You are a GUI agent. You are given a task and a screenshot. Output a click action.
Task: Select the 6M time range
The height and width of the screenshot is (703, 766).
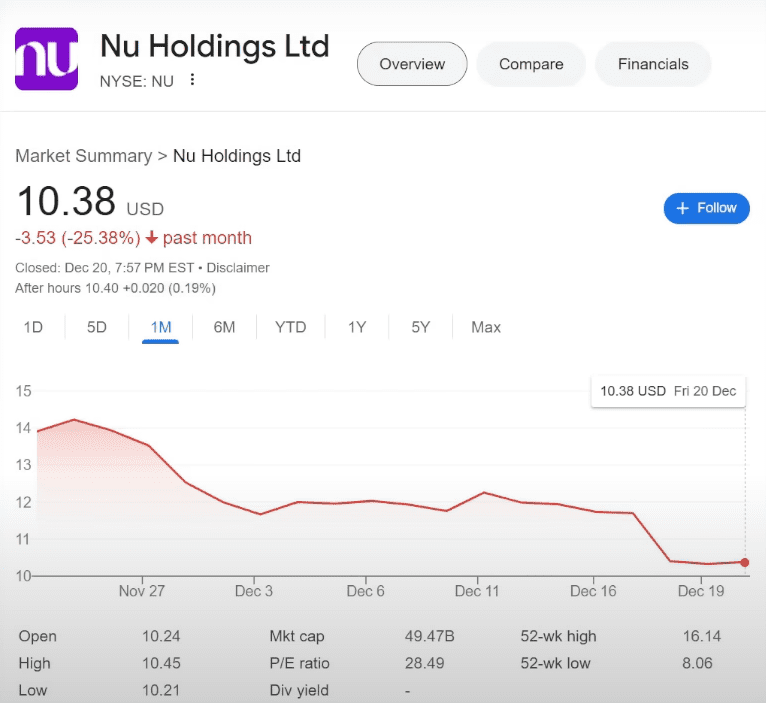224,327
